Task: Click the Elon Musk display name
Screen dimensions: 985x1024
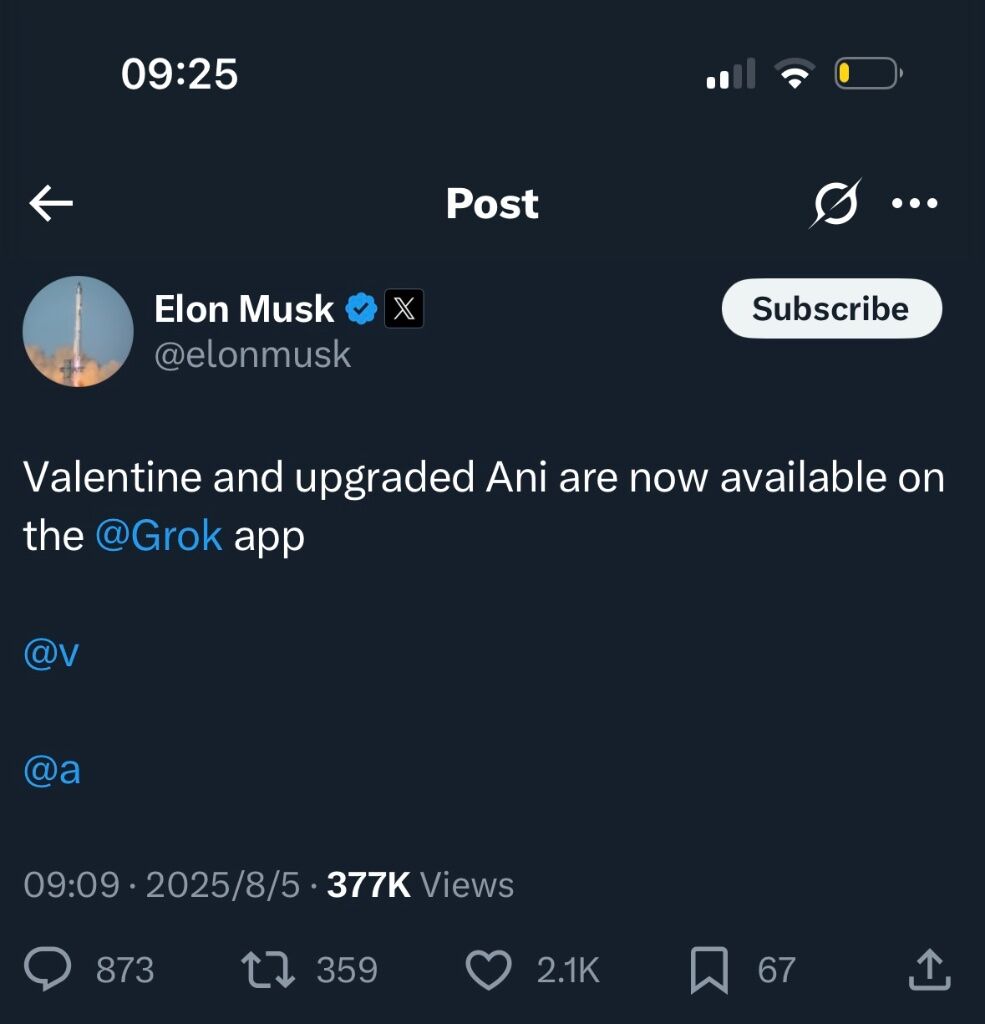Action: (244, 309)
